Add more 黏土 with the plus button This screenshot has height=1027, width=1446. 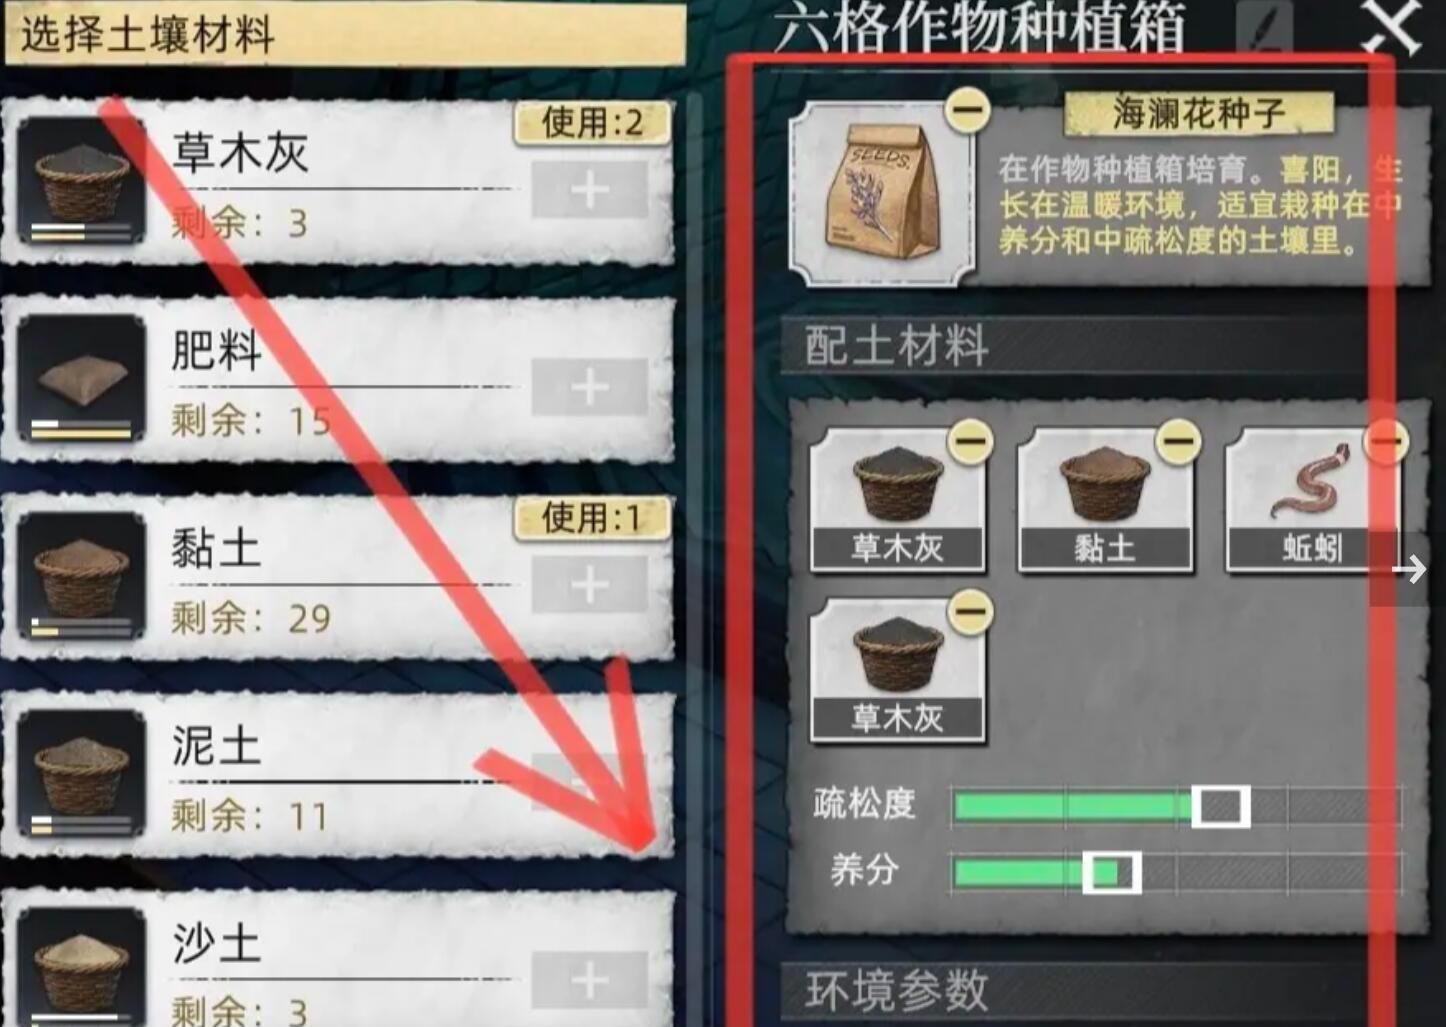pos(589,585)
